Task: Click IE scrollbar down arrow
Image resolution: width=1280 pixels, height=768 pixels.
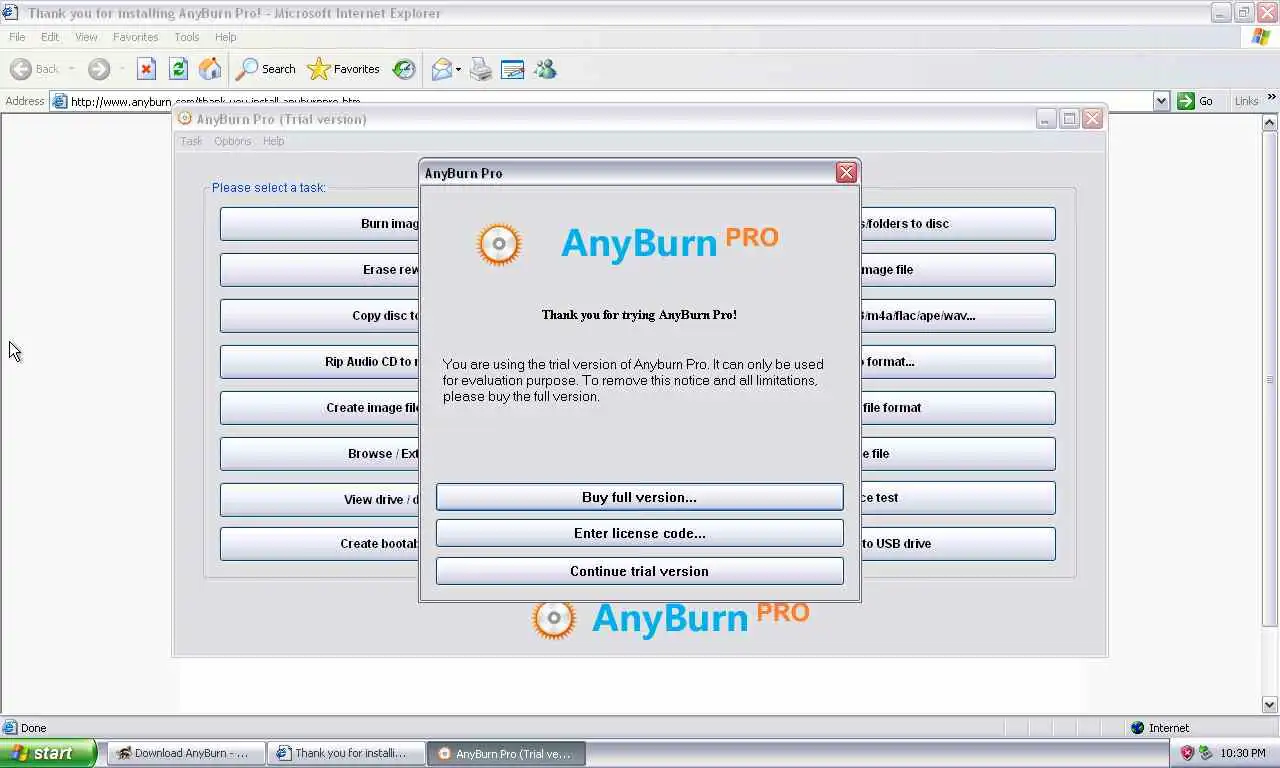Action: 1270,704
